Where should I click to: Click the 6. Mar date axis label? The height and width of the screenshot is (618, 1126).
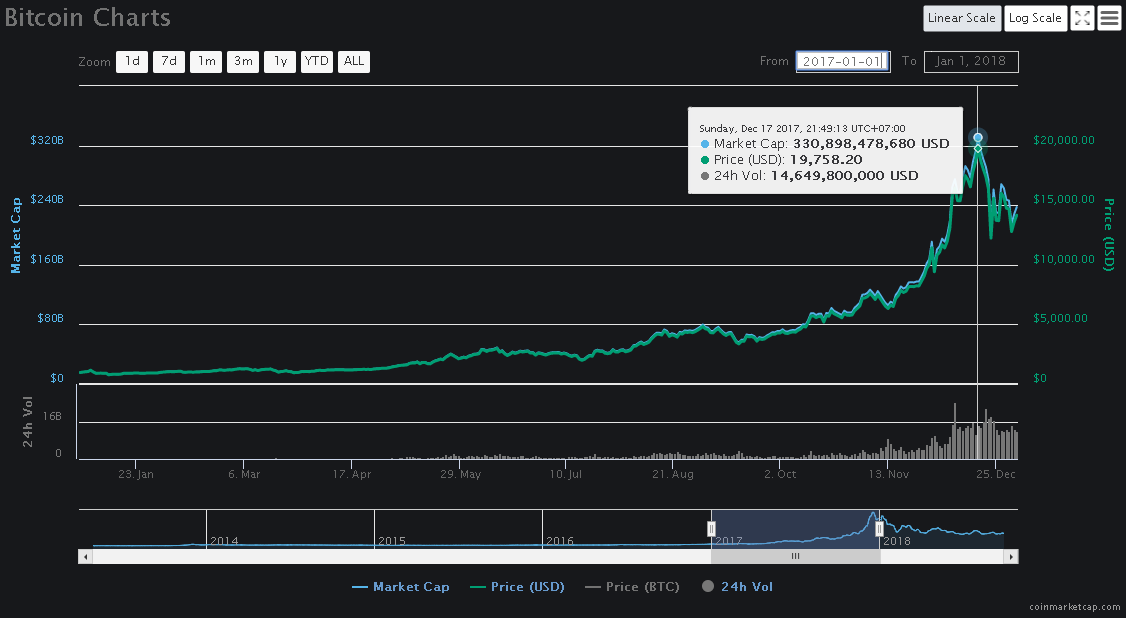coord(244,474)
